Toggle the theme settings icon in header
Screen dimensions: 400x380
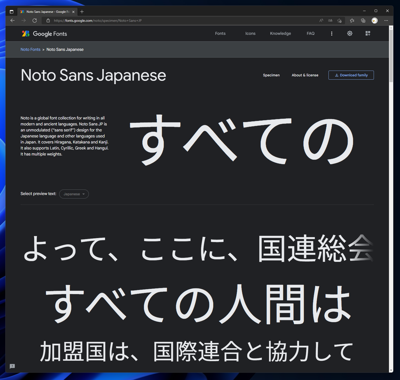pos(350,33)
